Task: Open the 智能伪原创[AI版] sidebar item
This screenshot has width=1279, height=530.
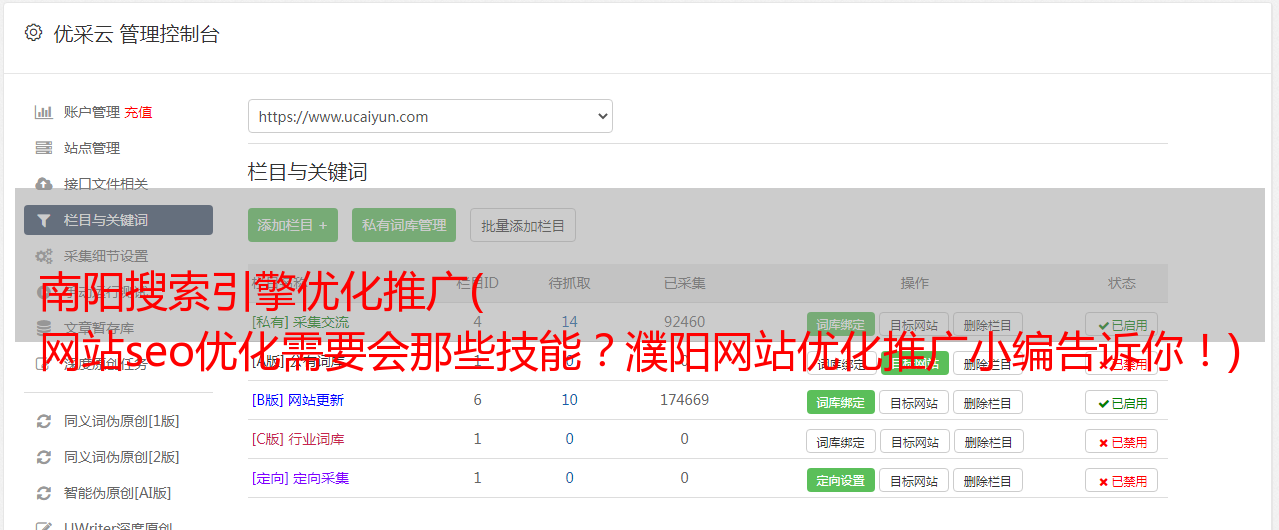Action: [118, 493]
